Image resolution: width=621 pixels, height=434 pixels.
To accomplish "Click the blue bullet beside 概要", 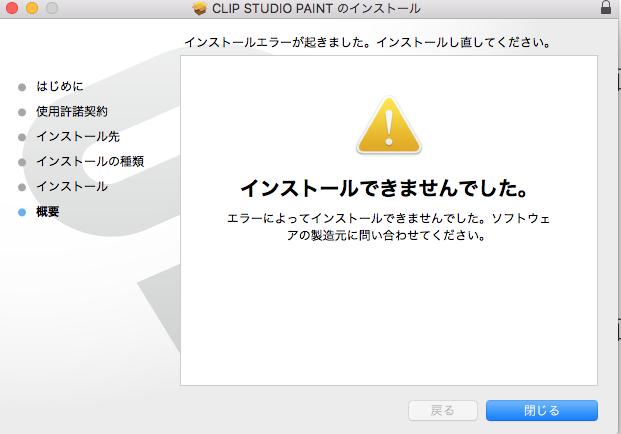I will tap(22, 213).
